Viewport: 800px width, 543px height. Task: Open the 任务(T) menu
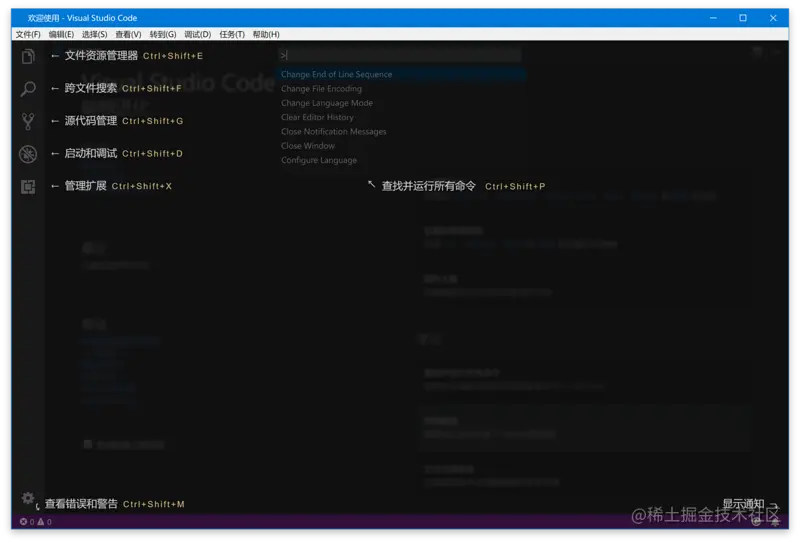coord(232,34)
